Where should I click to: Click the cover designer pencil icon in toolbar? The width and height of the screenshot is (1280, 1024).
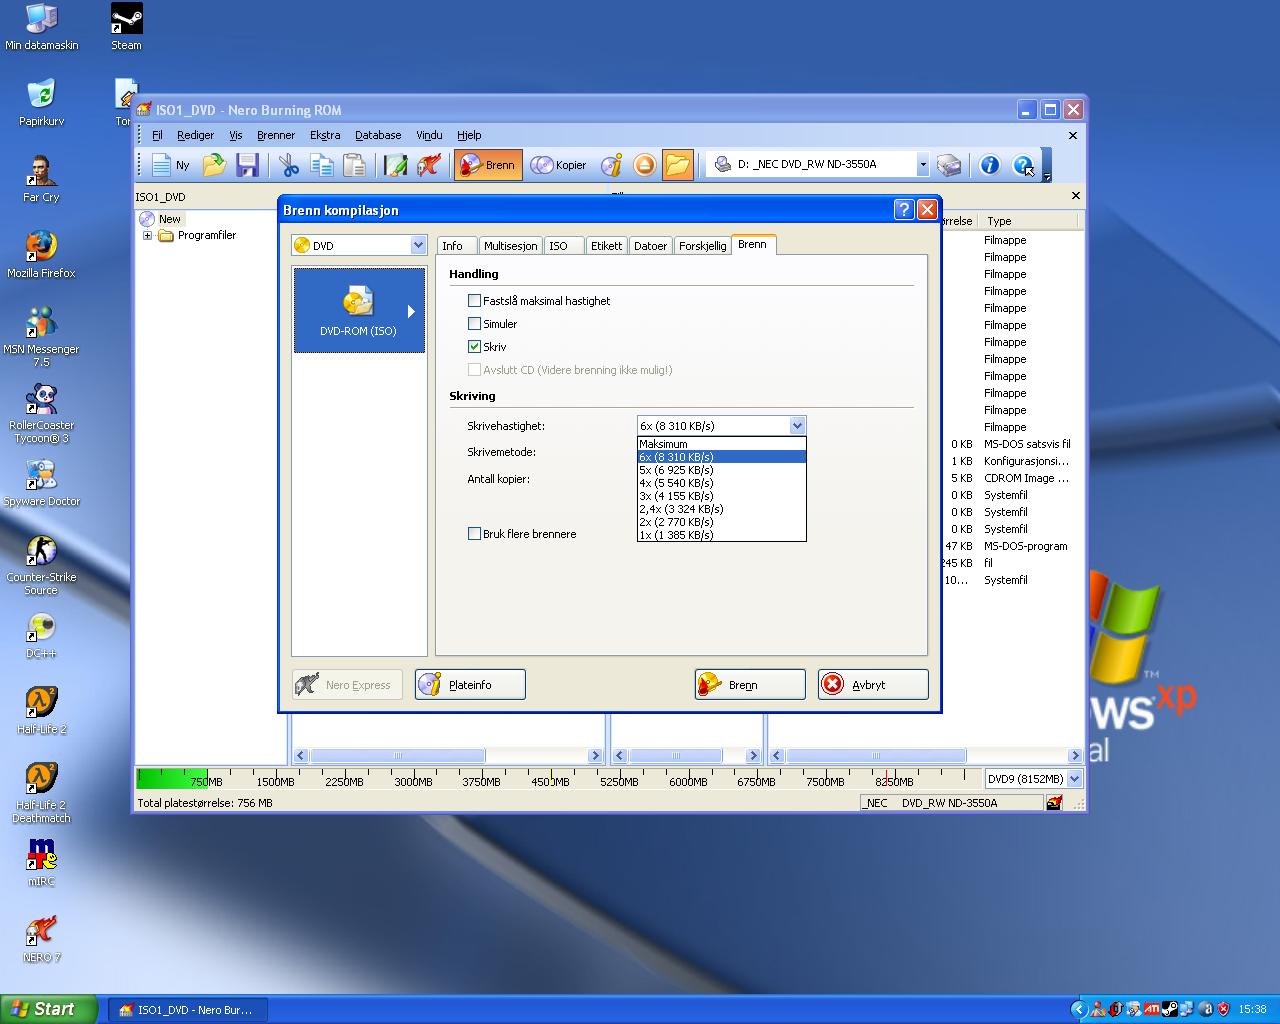pyautogui.click(x=396, y=165)
